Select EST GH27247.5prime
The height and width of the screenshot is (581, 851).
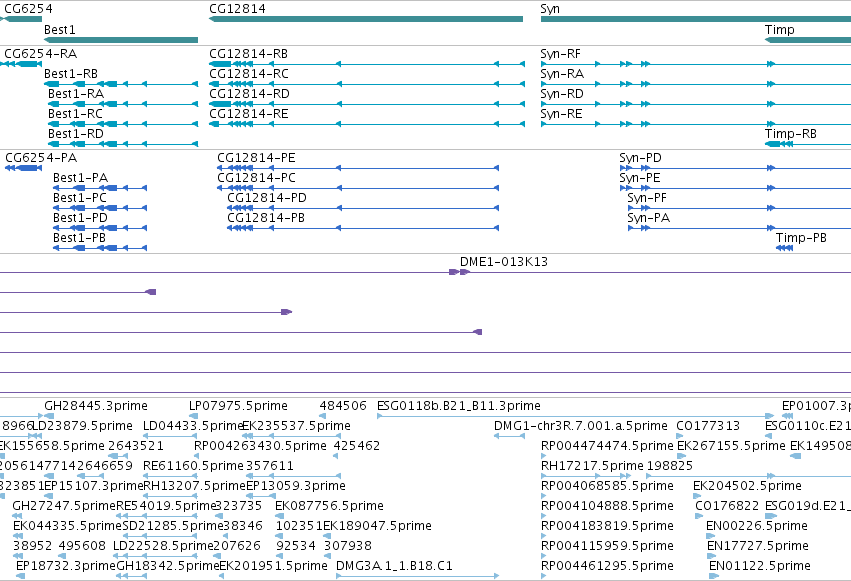tap(64, 506)
